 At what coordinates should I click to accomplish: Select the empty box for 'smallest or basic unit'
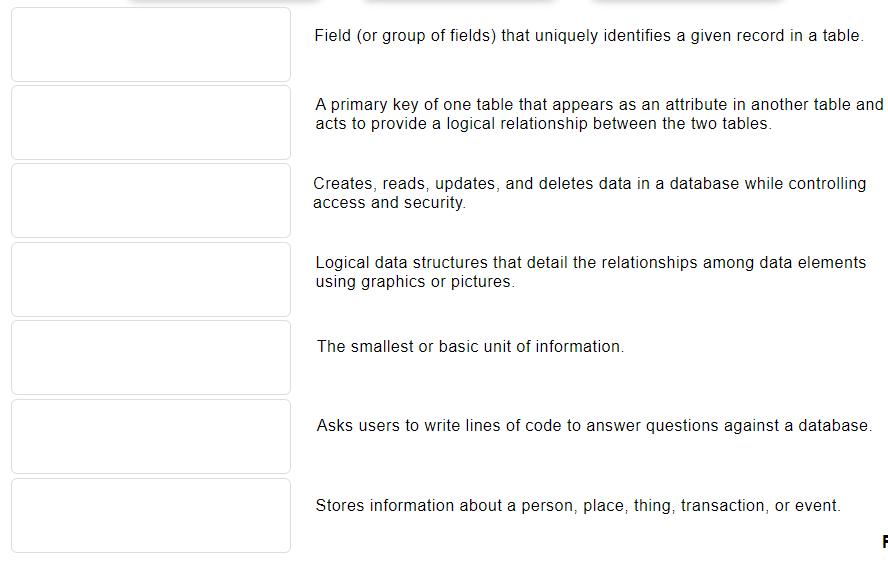point(151,357)
